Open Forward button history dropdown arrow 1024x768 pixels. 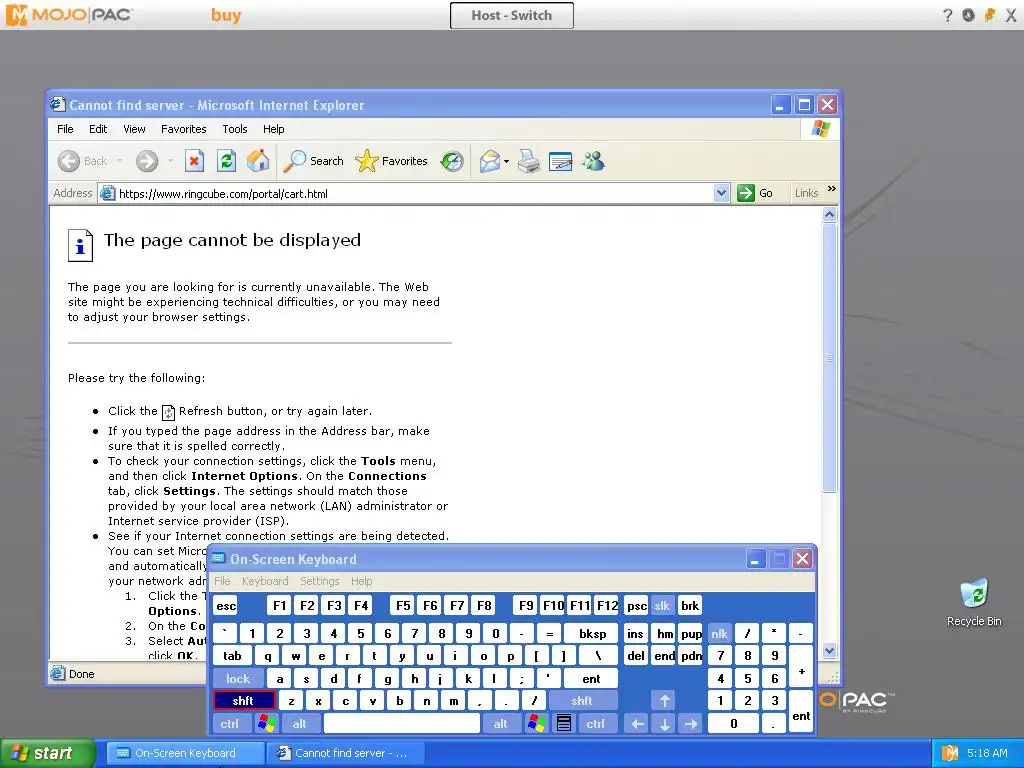coord(170,161)
